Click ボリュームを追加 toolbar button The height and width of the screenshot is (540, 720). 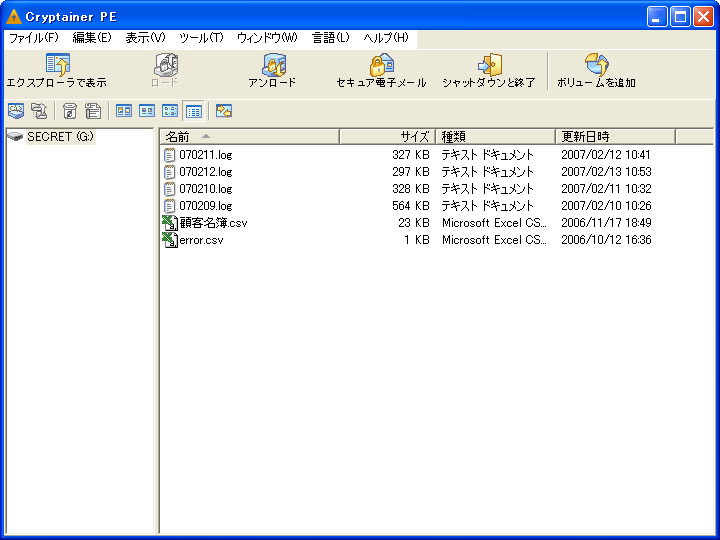tap(596, 71)
